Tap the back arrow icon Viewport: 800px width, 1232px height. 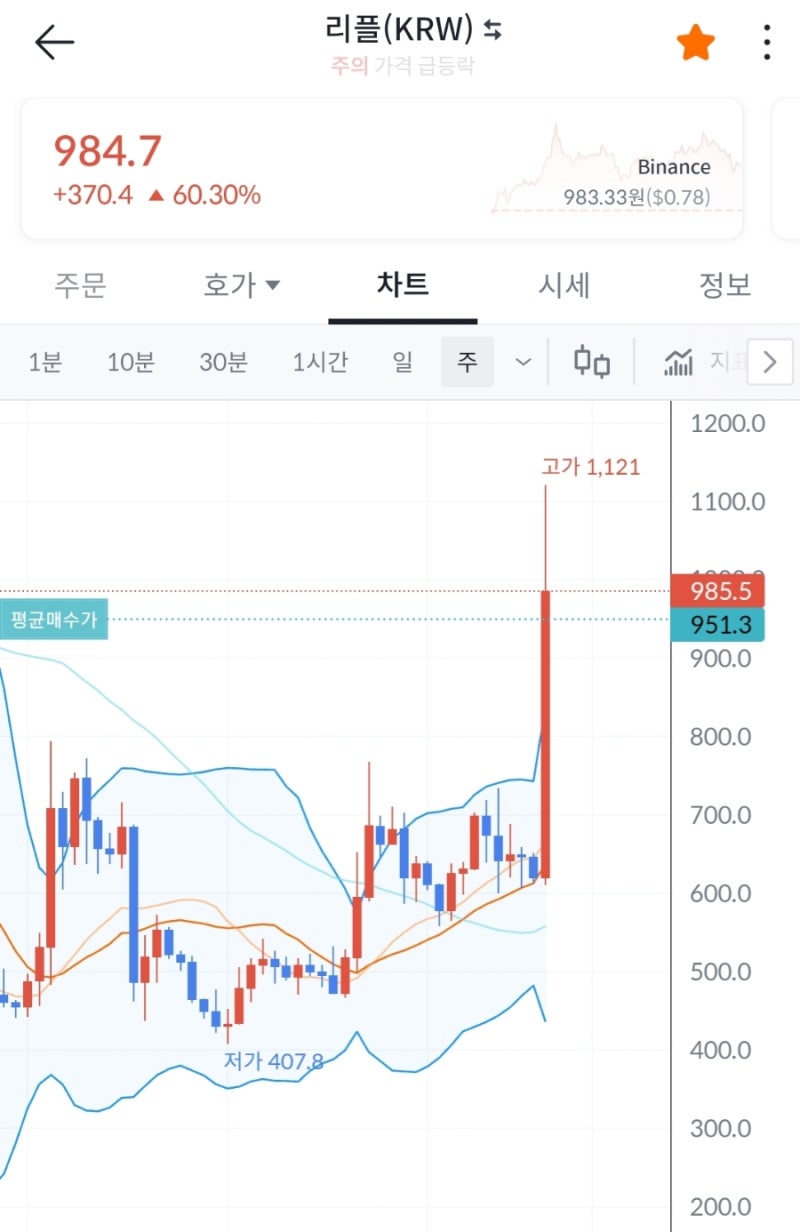point(53,41)
